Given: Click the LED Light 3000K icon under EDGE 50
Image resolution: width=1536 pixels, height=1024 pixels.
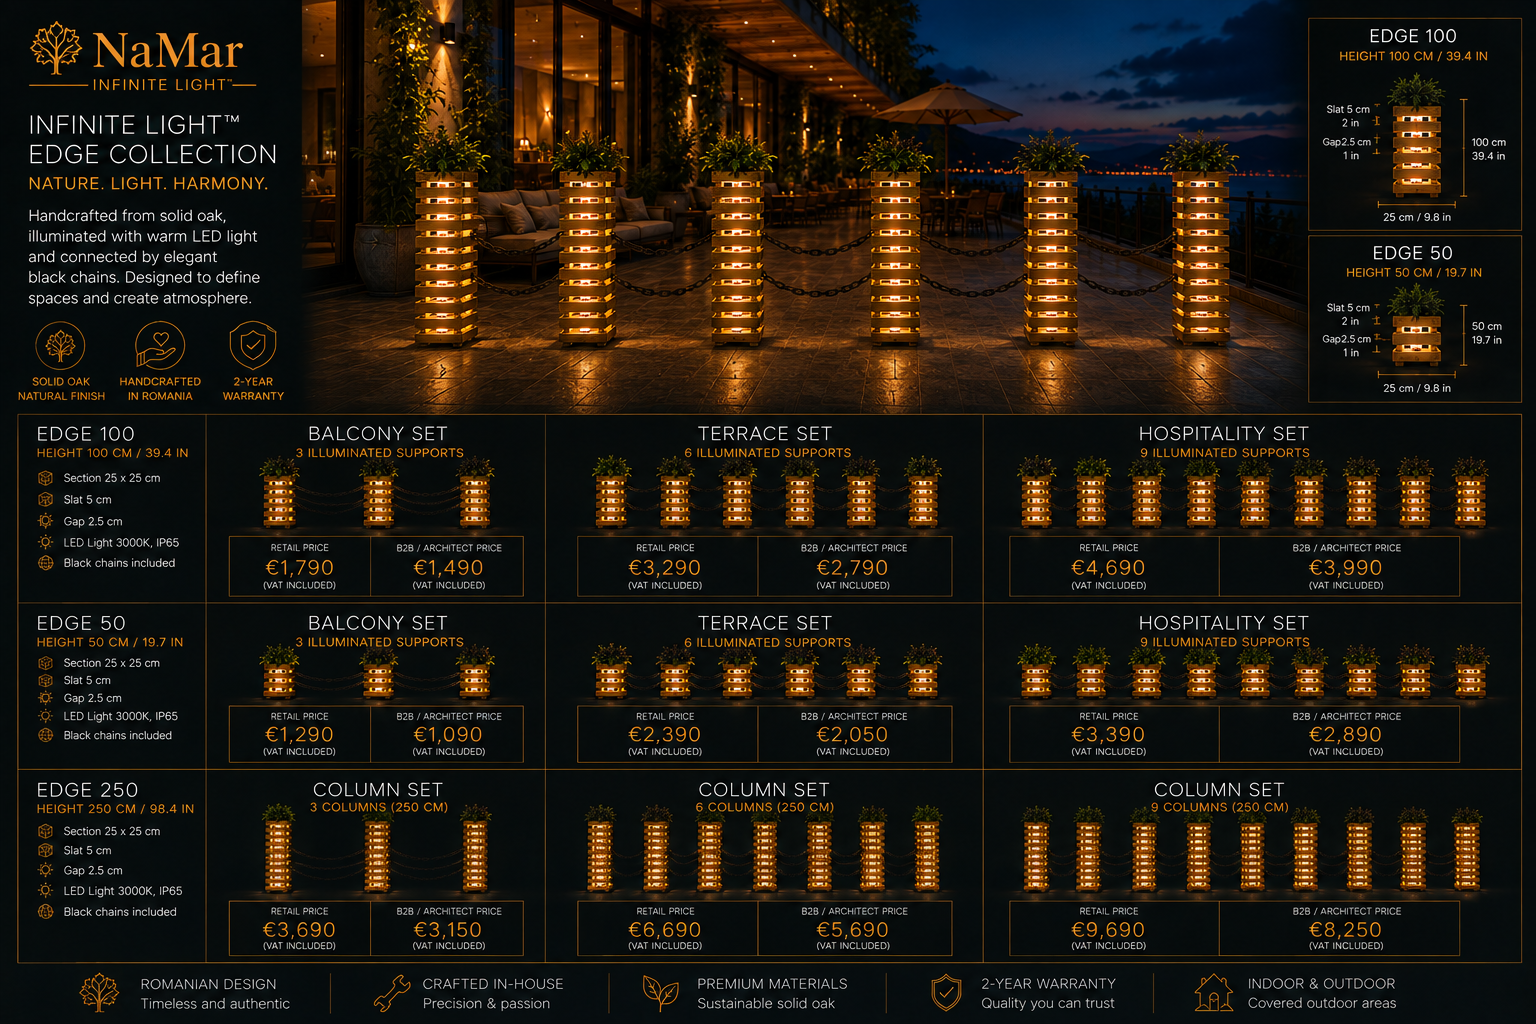Looking at the screenshot, I should coord(45,716).
